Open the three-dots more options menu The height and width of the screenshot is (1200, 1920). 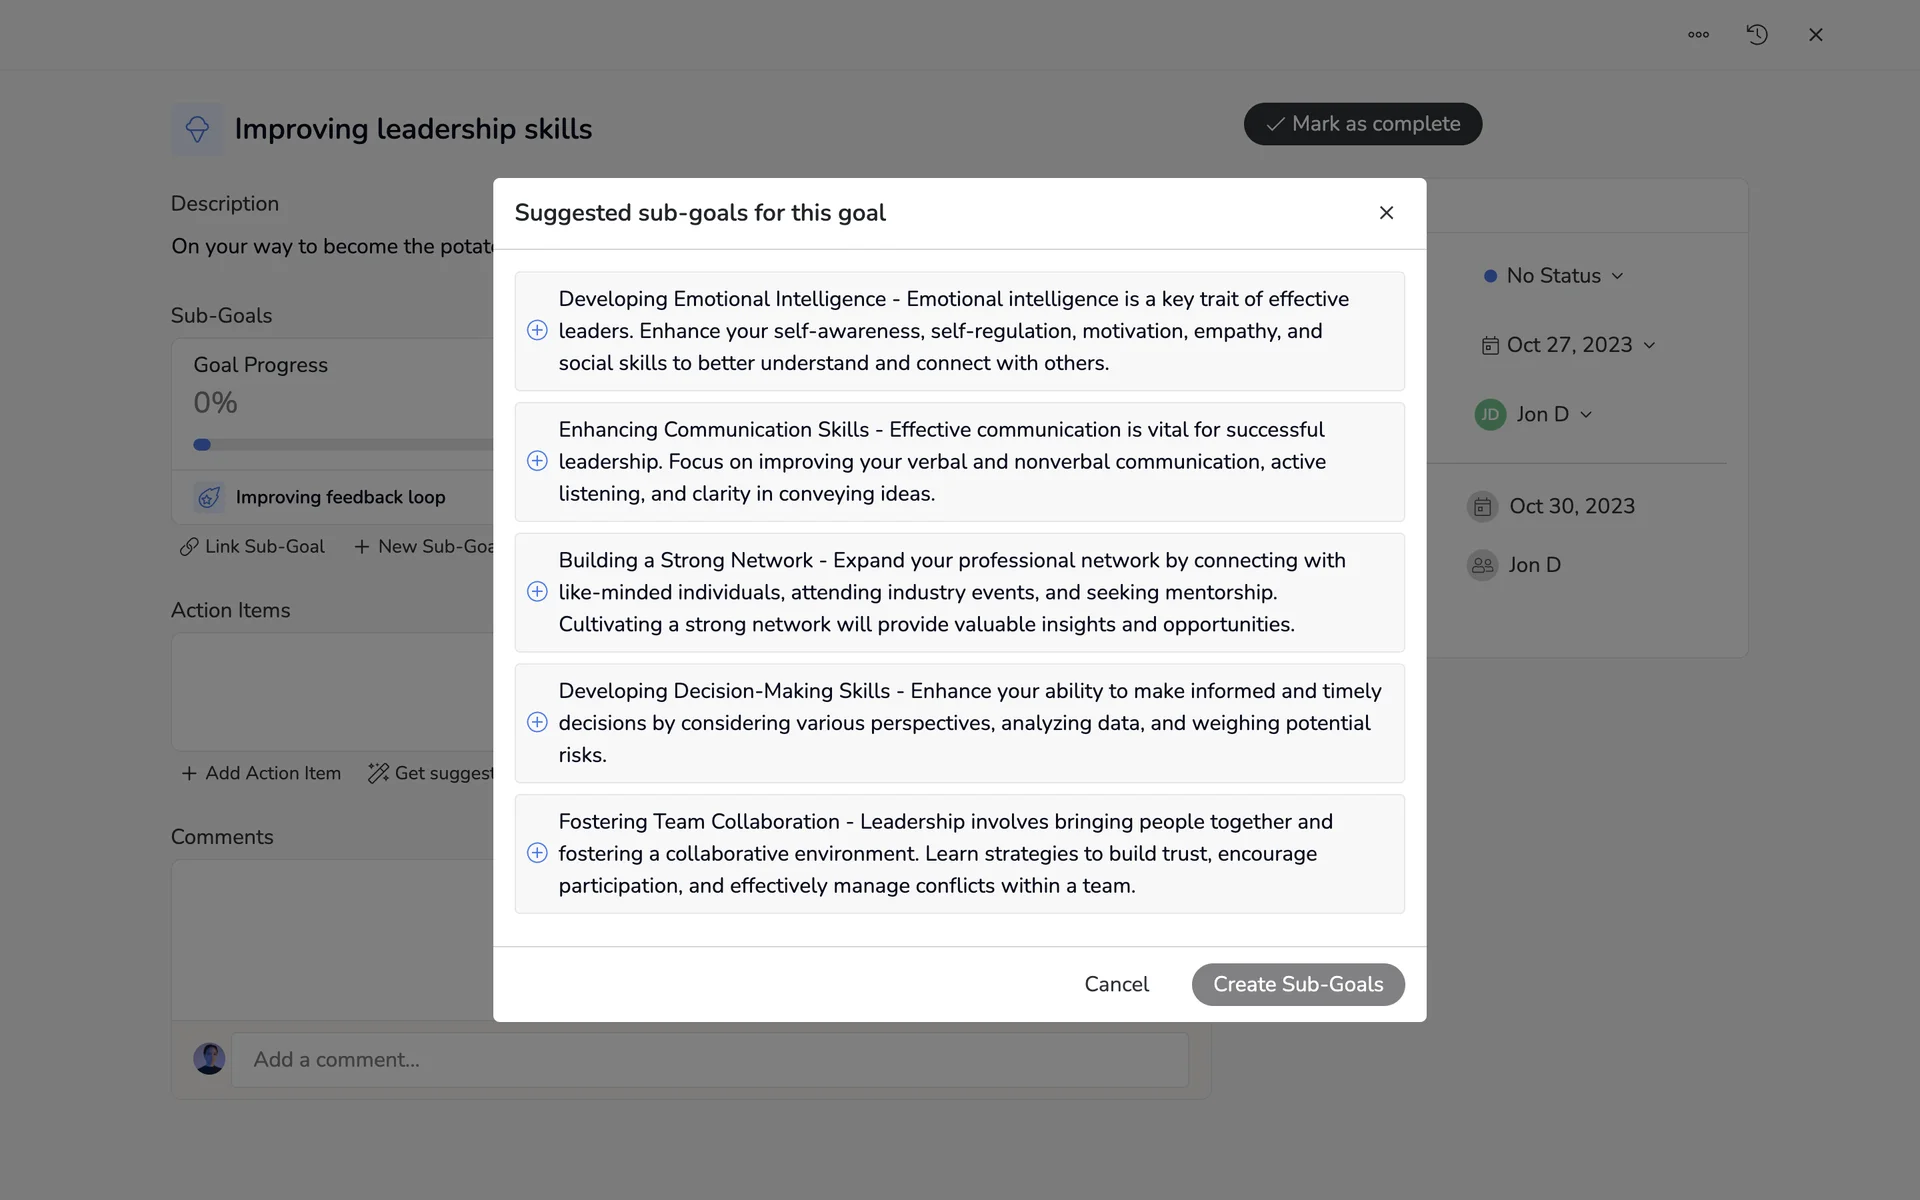coord(1698,35)
